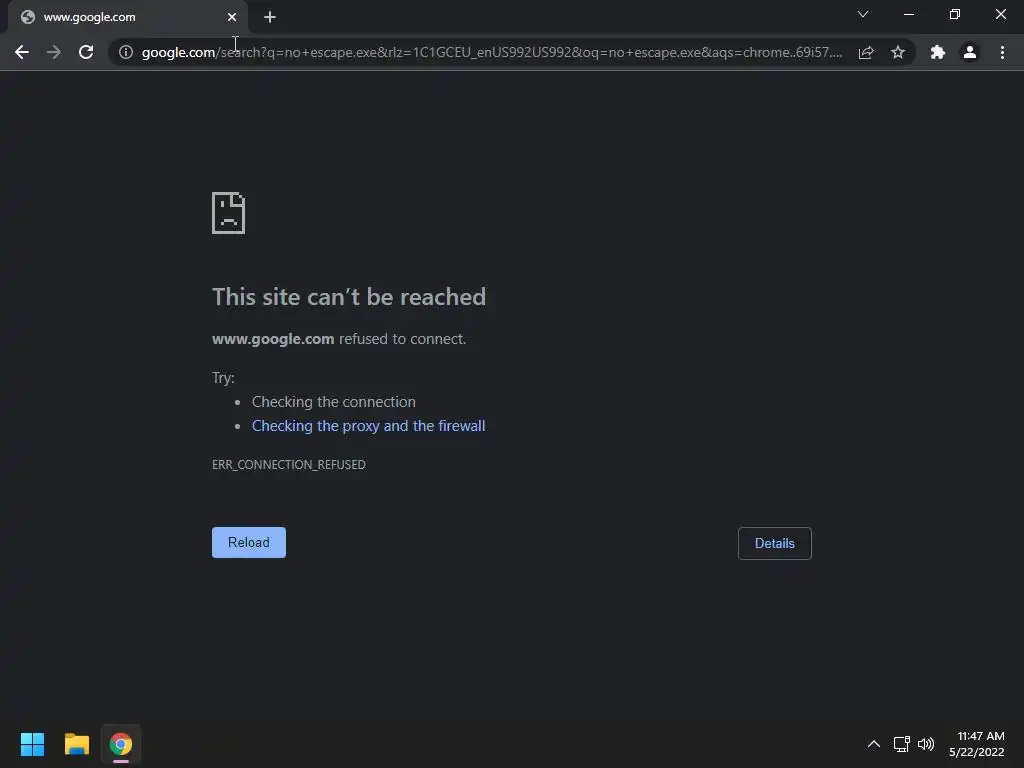Click Chrome icon in the taskbar

click(x=121, y=744)
